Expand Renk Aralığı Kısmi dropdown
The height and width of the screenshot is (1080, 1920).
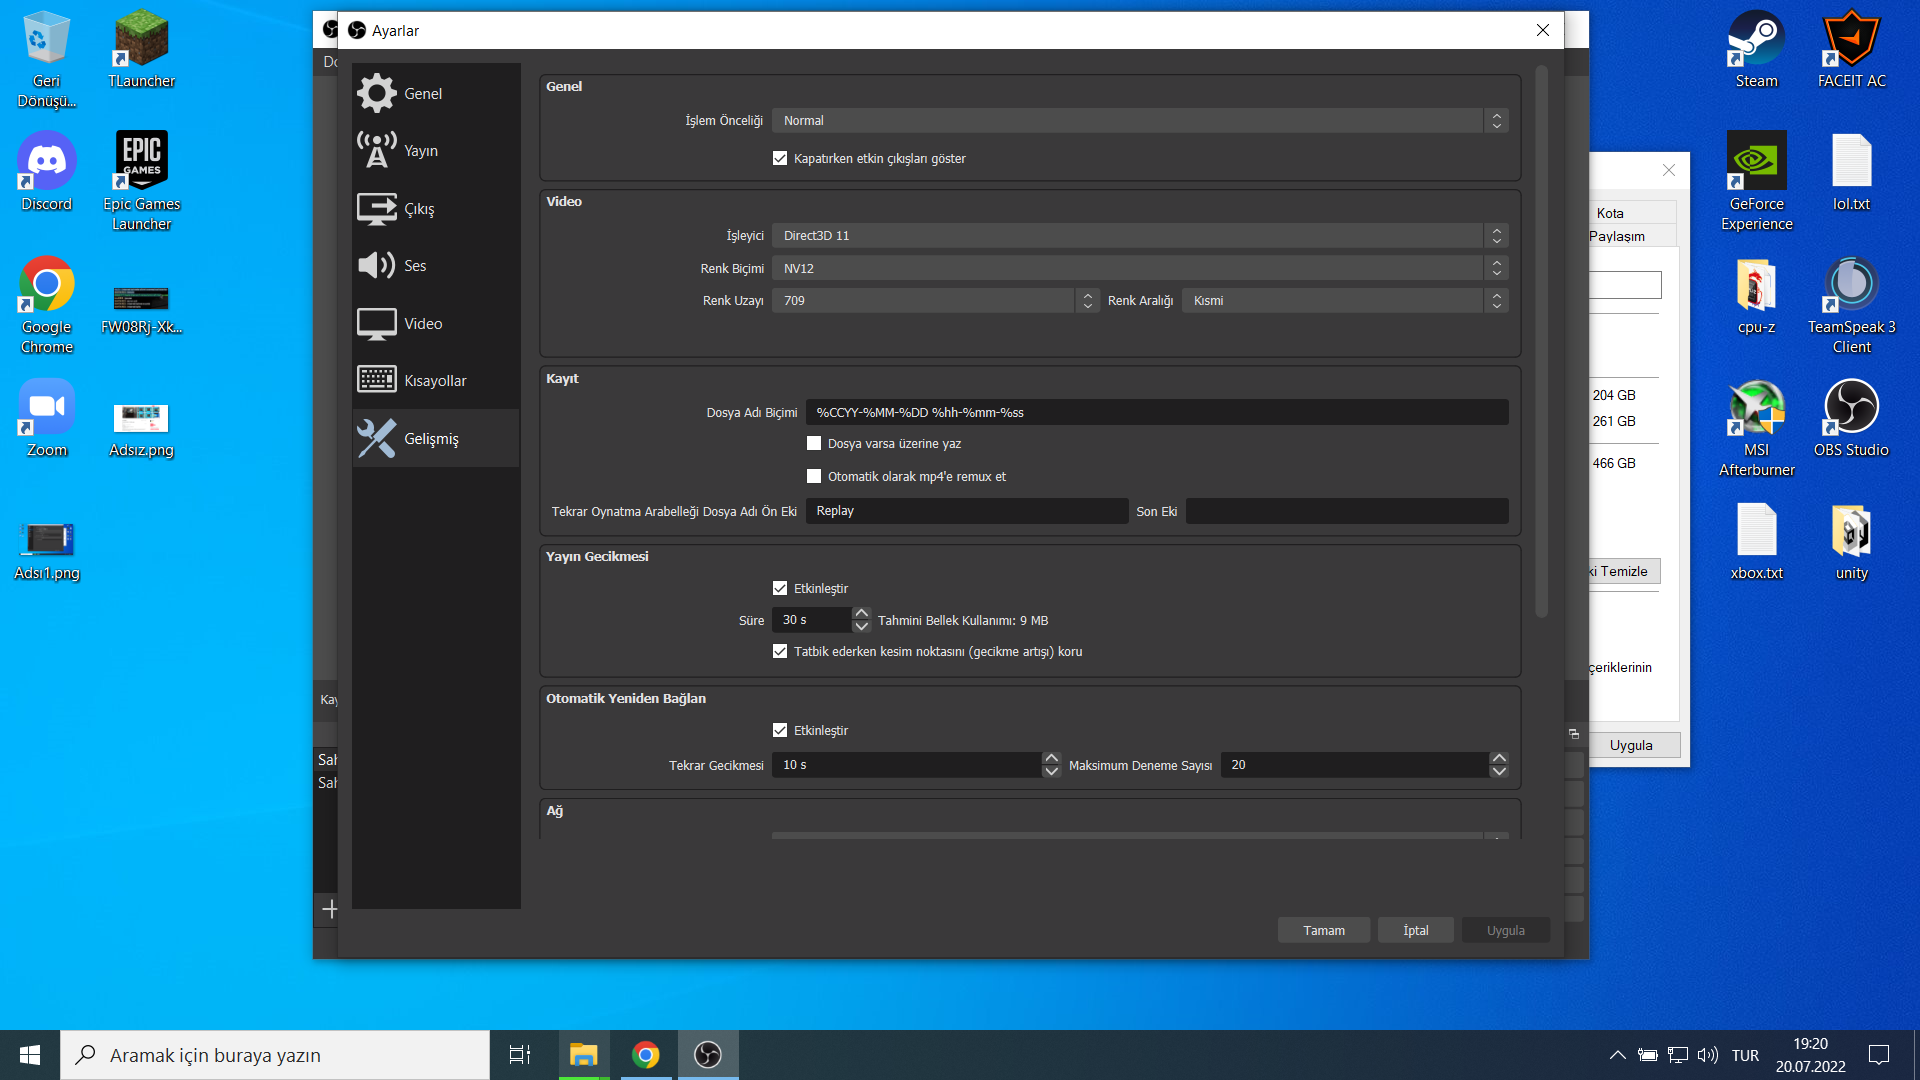click(1344, 300)
